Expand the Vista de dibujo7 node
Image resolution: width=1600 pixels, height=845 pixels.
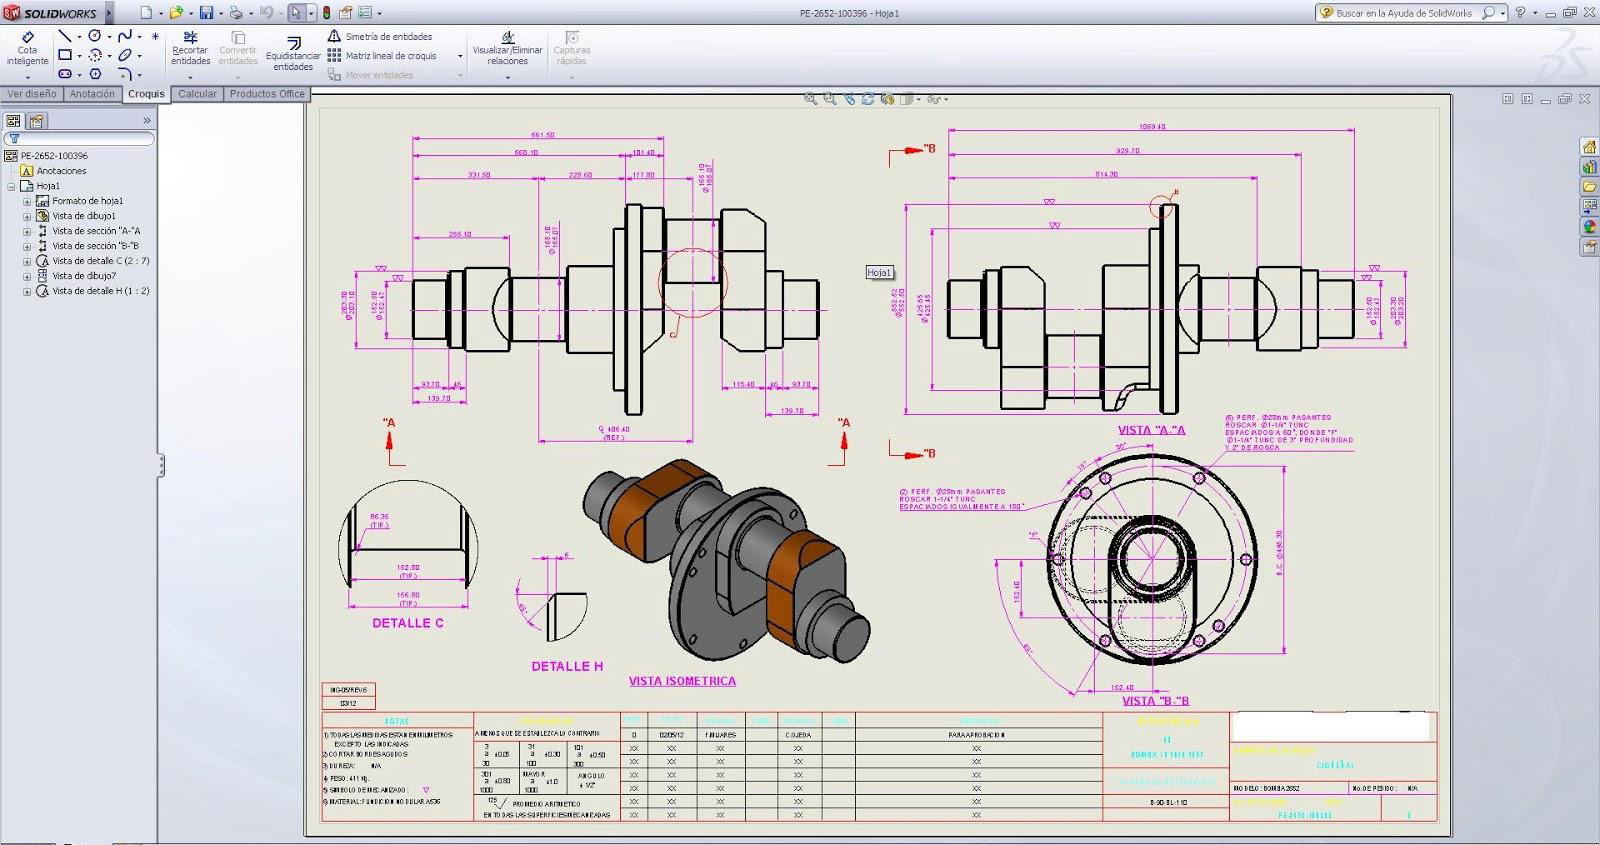[x=28, y=276]
